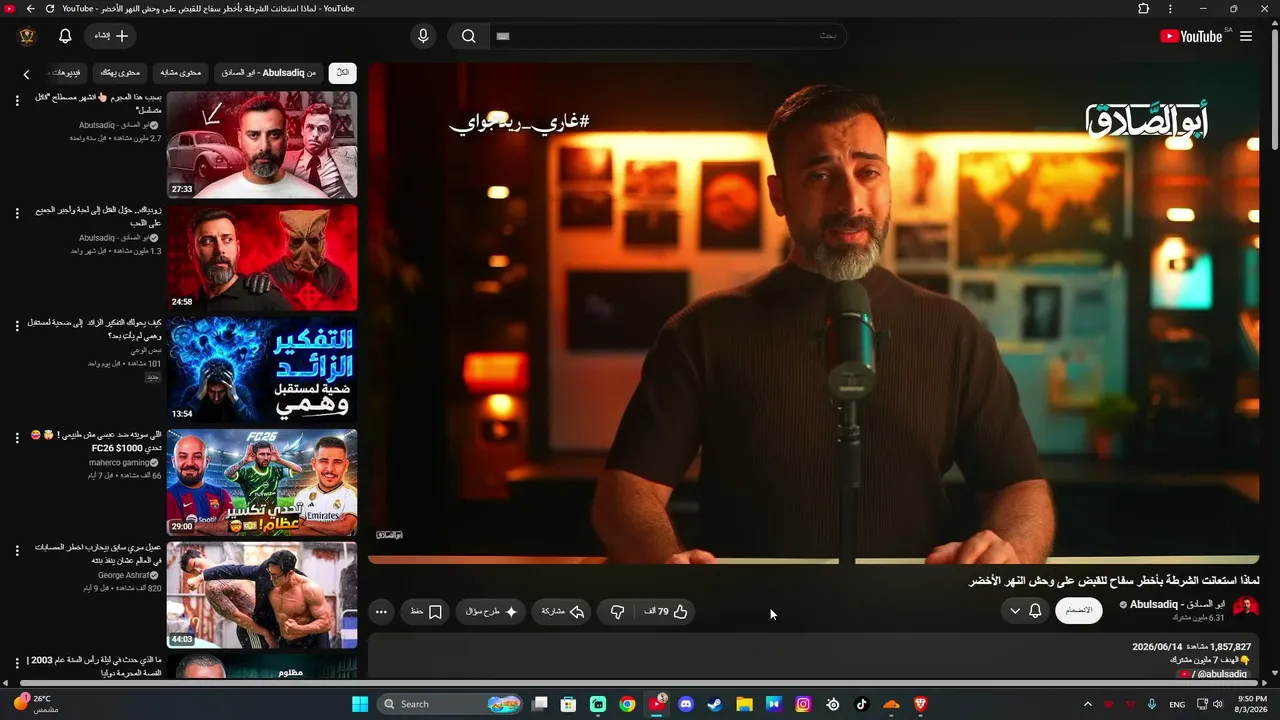1280x720 pixels.
Task: Open the 24:58 masked man video thumbnail
Action: 262,258
